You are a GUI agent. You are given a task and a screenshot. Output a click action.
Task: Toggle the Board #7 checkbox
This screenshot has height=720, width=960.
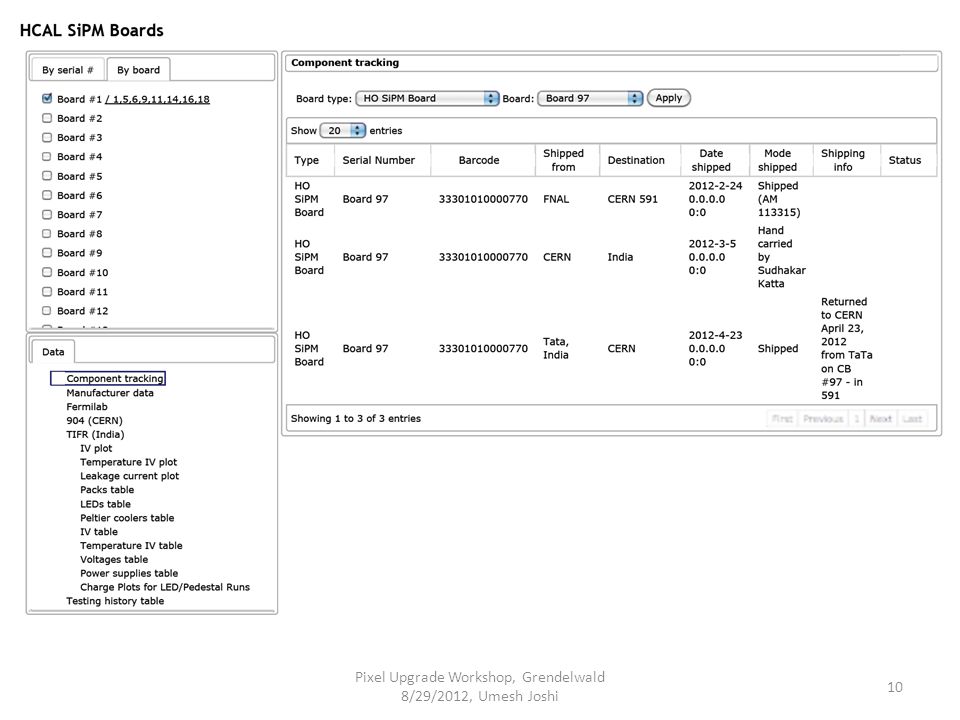coord(47,214)
